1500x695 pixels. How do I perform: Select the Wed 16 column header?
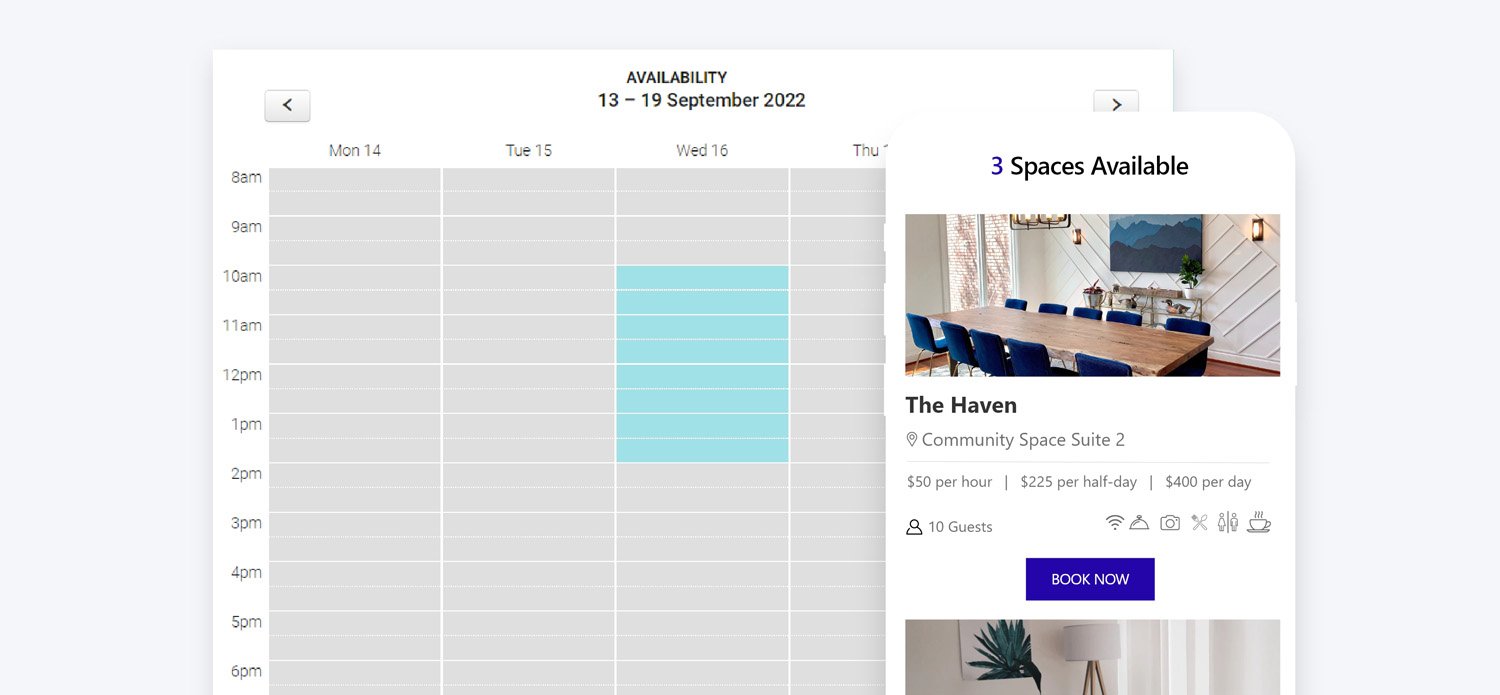click(702, 150)
